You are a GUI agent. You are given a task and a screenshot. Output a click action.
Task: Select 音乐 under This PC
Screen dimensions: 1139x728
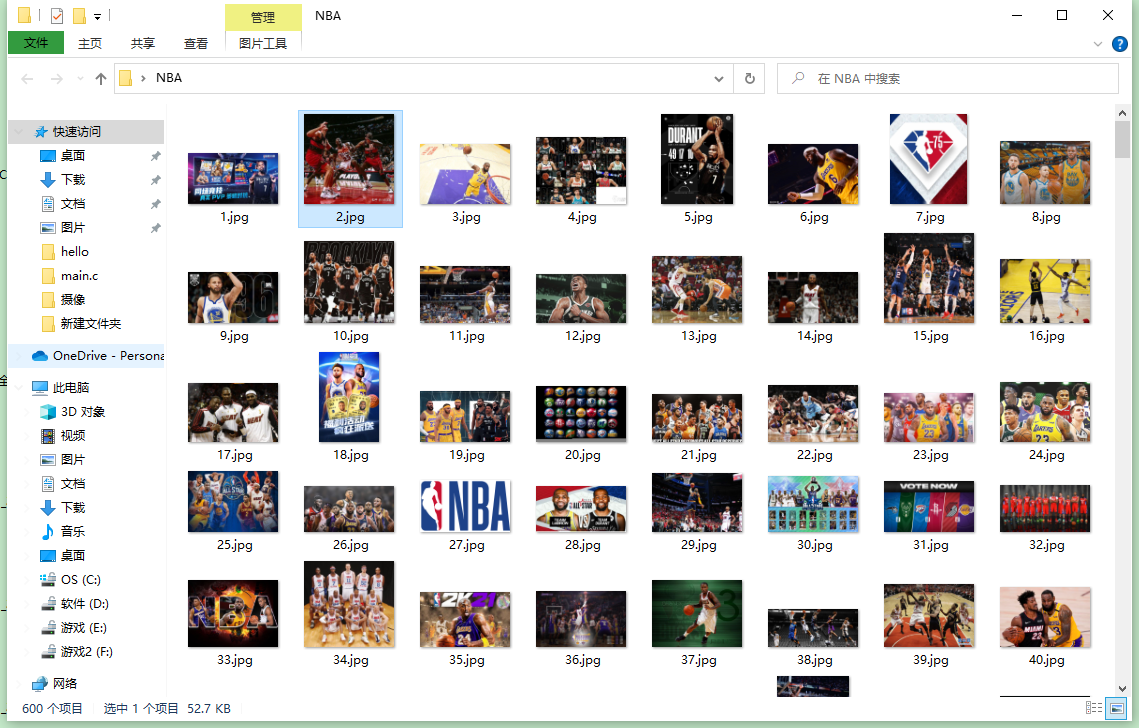point(73,532)
